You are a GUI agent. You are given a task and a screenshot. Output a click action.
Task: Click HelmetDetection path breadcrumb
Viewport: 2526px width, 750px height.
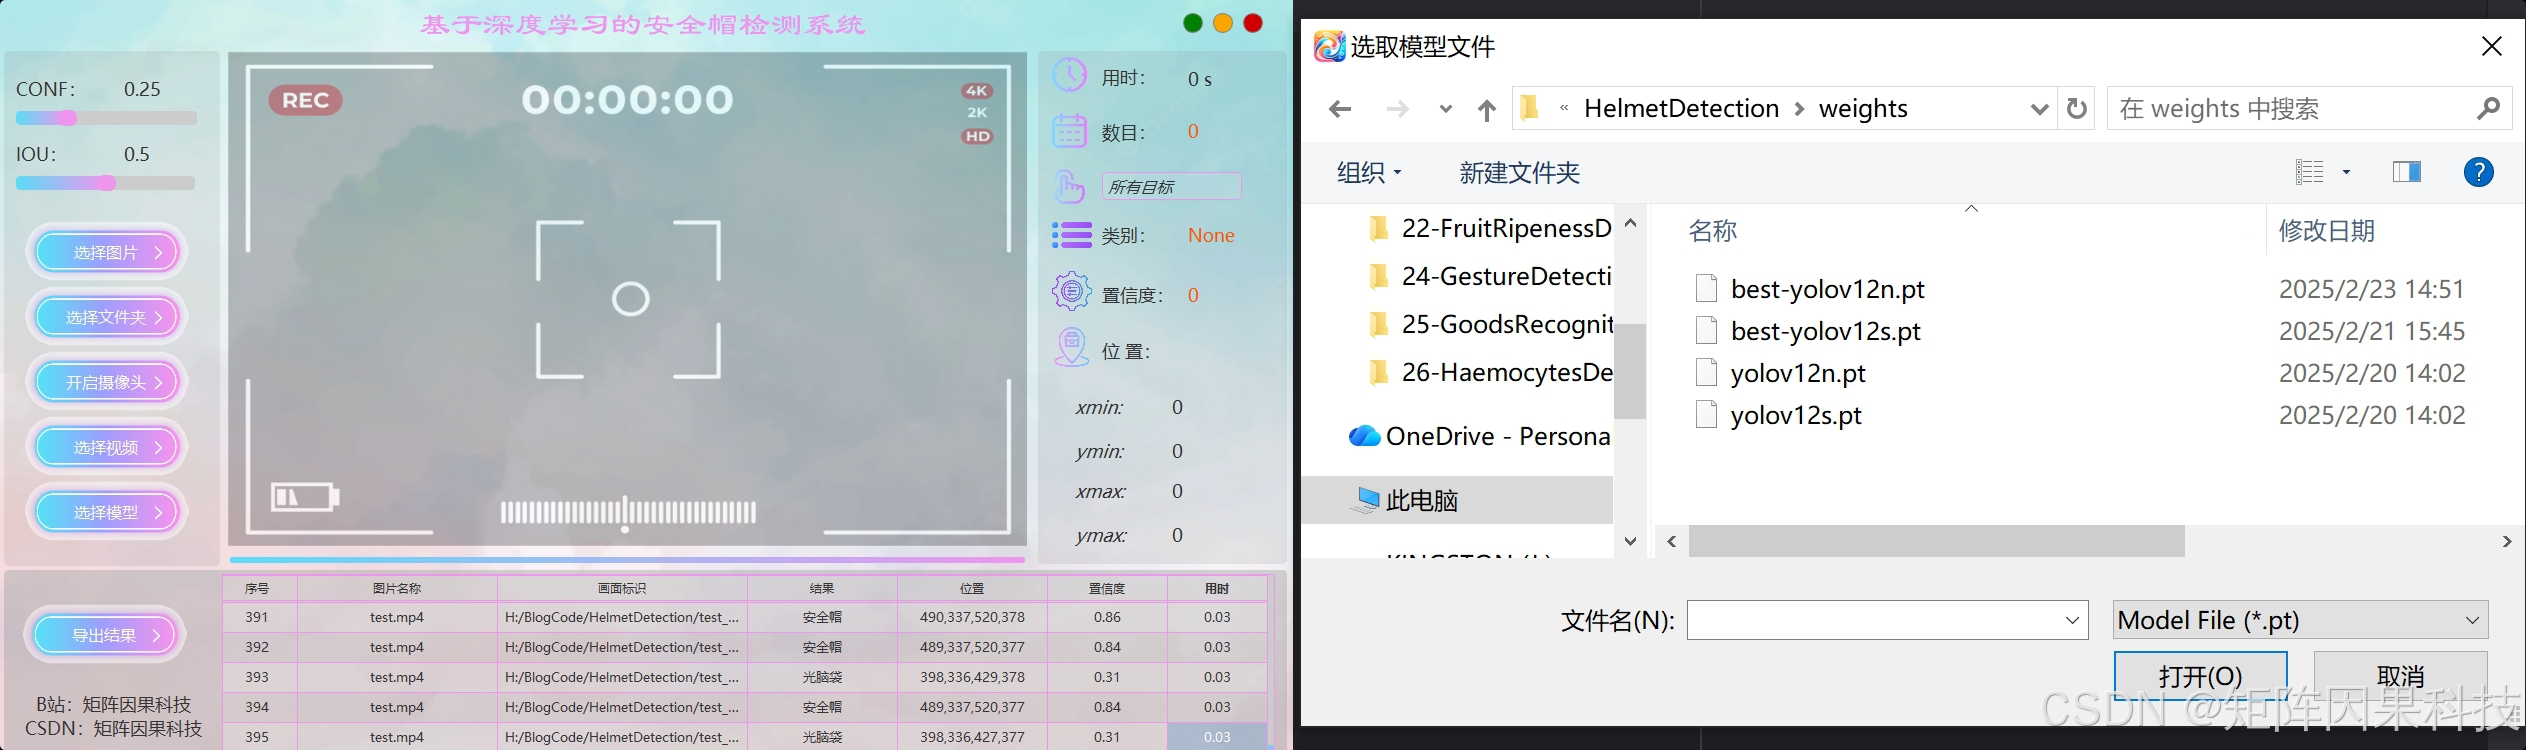pos(1681,108)
